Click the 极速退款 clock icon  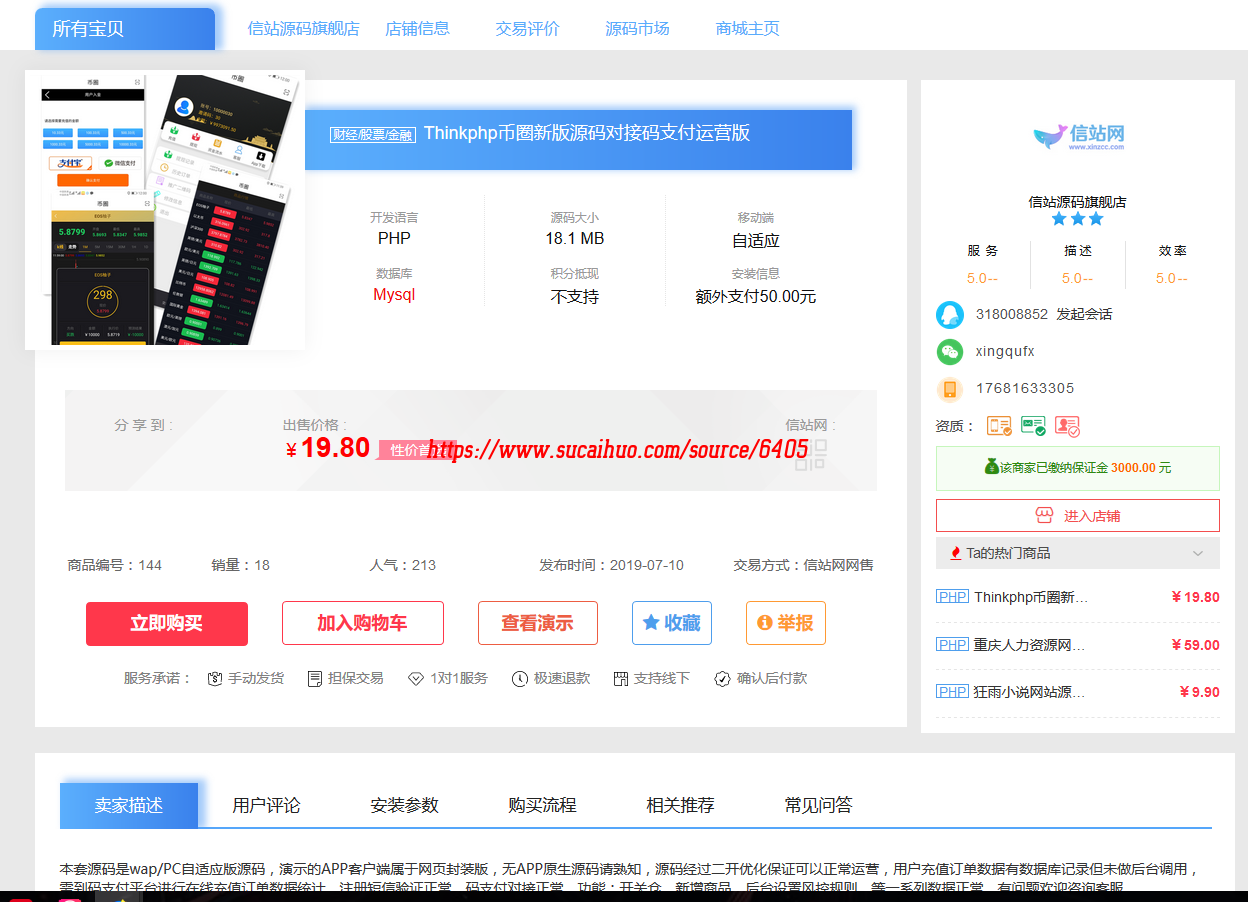(519, 679)
